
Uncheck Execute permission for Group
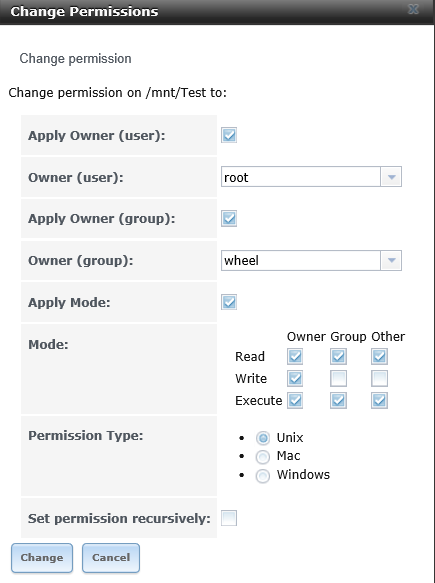click(338, 400)
